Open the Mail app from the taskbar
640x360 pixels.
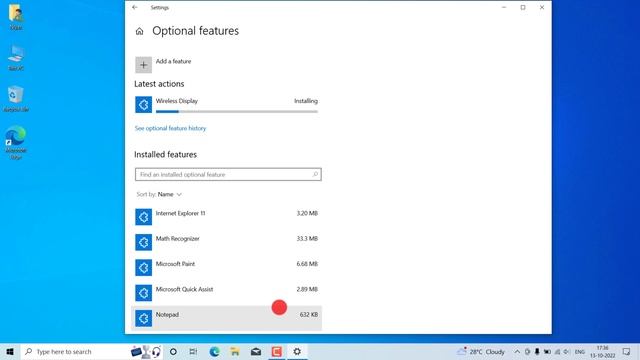[256, 351]
